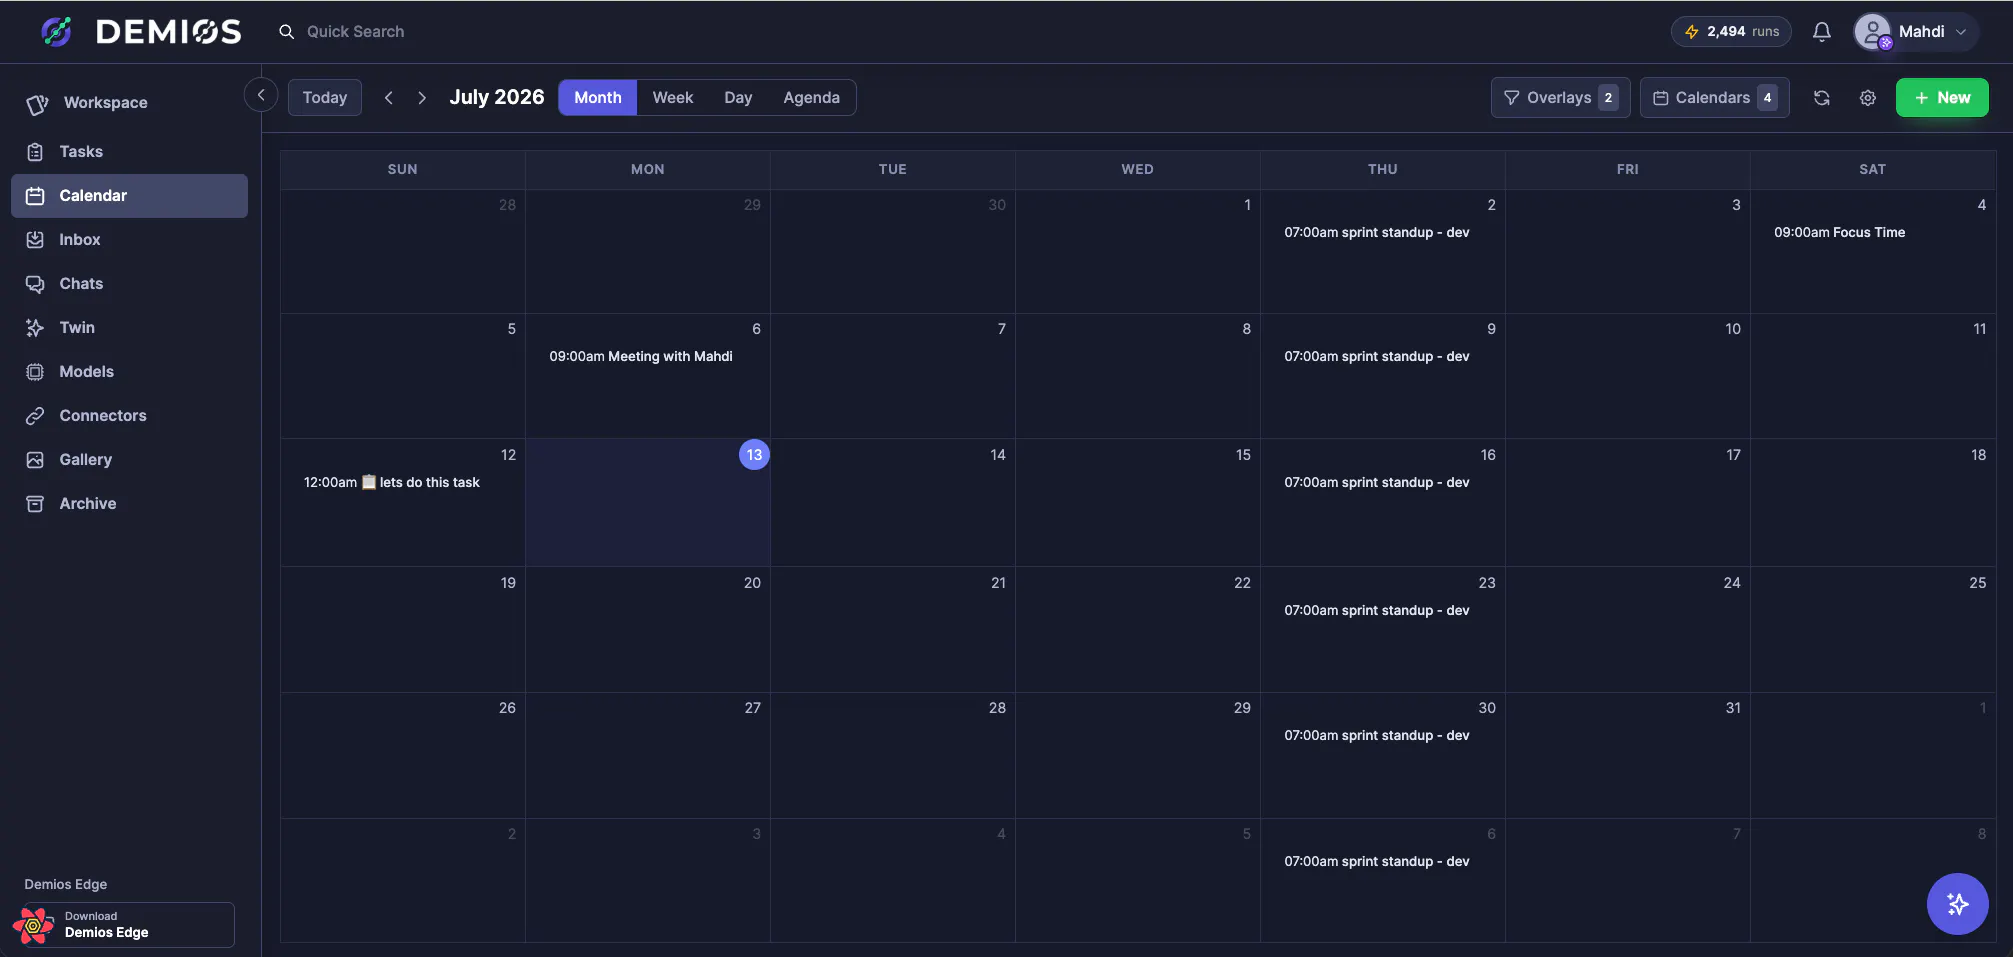Click the THU column header

point(1382,170)
